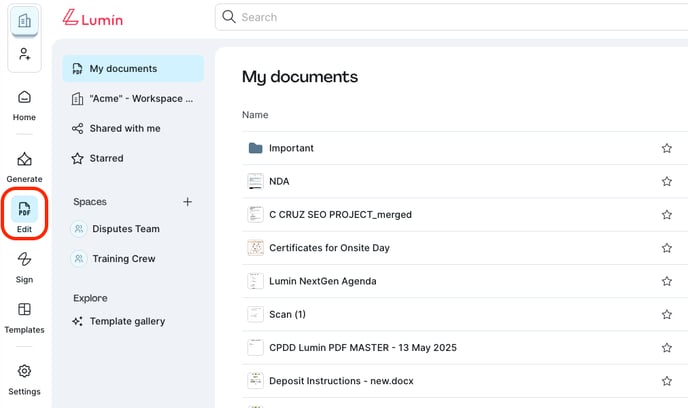
Task: Open the Generate tool
Action: (x=24, y=167)
